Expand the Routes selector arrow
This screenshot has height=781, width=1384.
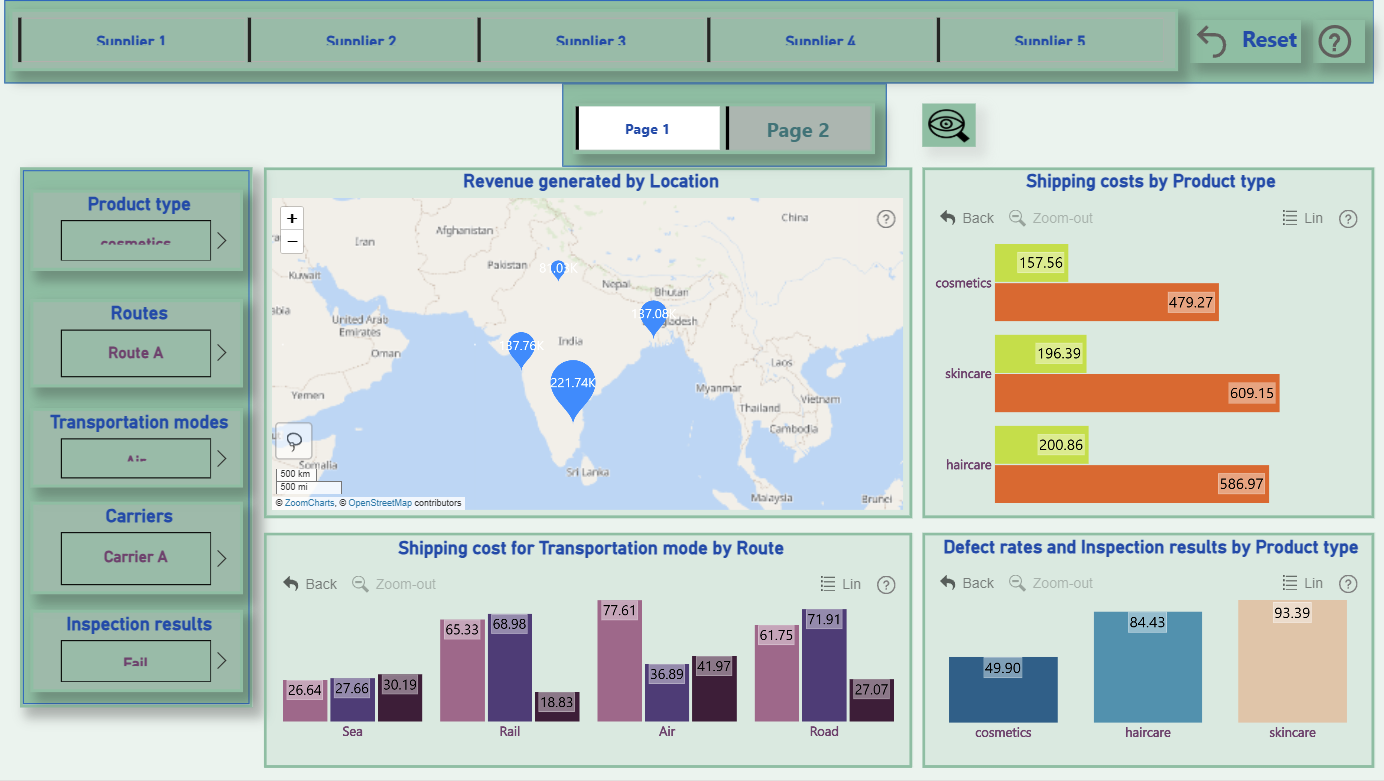coord(222,353)
